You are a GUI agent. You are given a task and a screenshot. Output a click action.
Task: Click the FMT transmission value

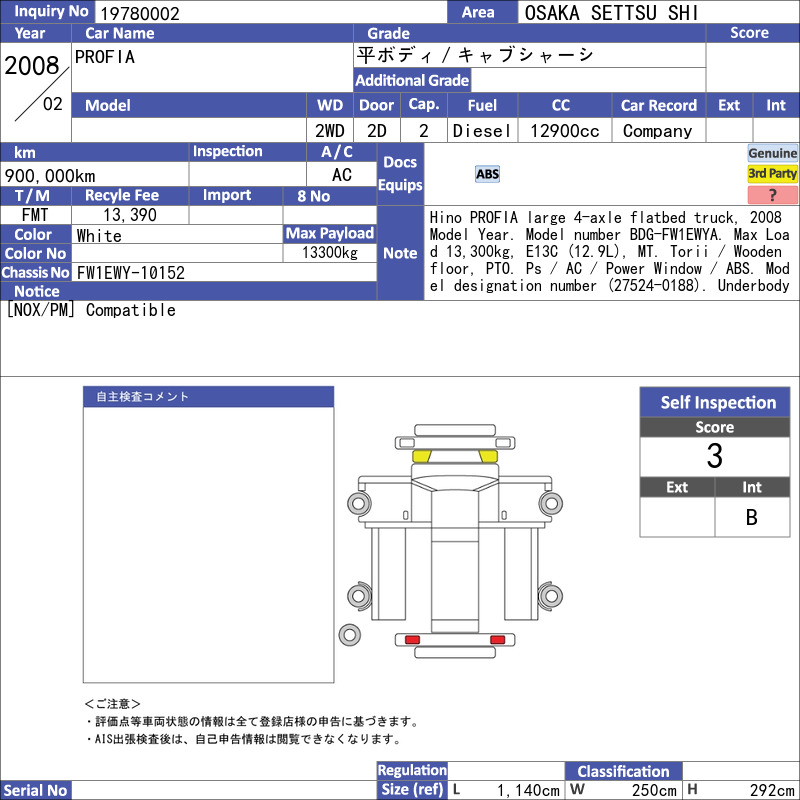pos(35,215)
